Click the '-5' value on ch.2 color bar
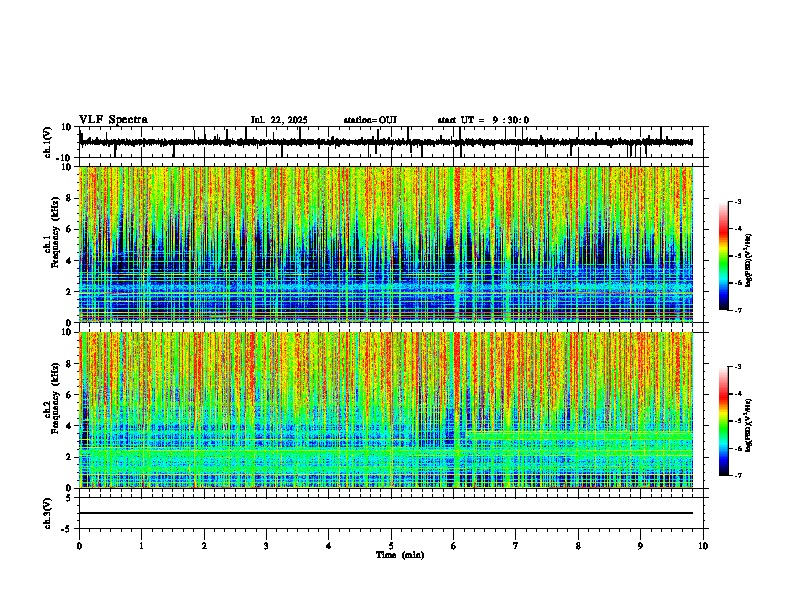This screenshot has height=612, width=792. (x=738, y=421)
